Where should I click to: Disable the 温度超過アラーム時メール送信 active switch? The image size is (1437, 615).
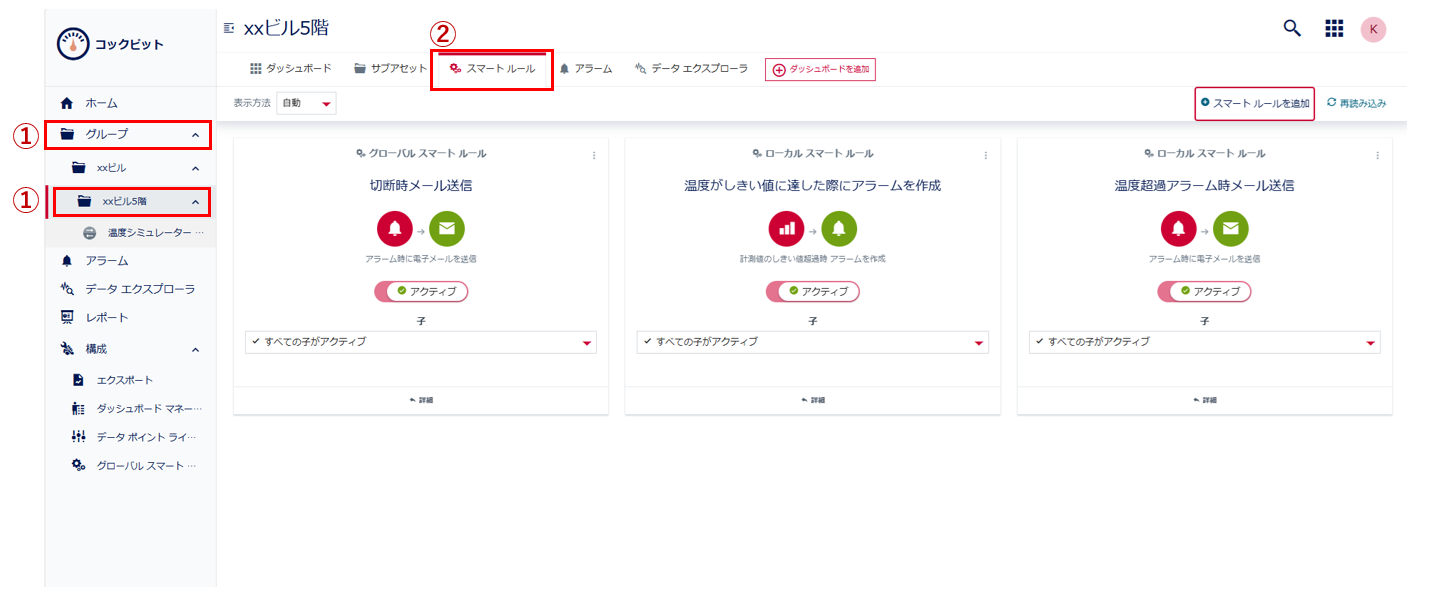(1204, 291)
